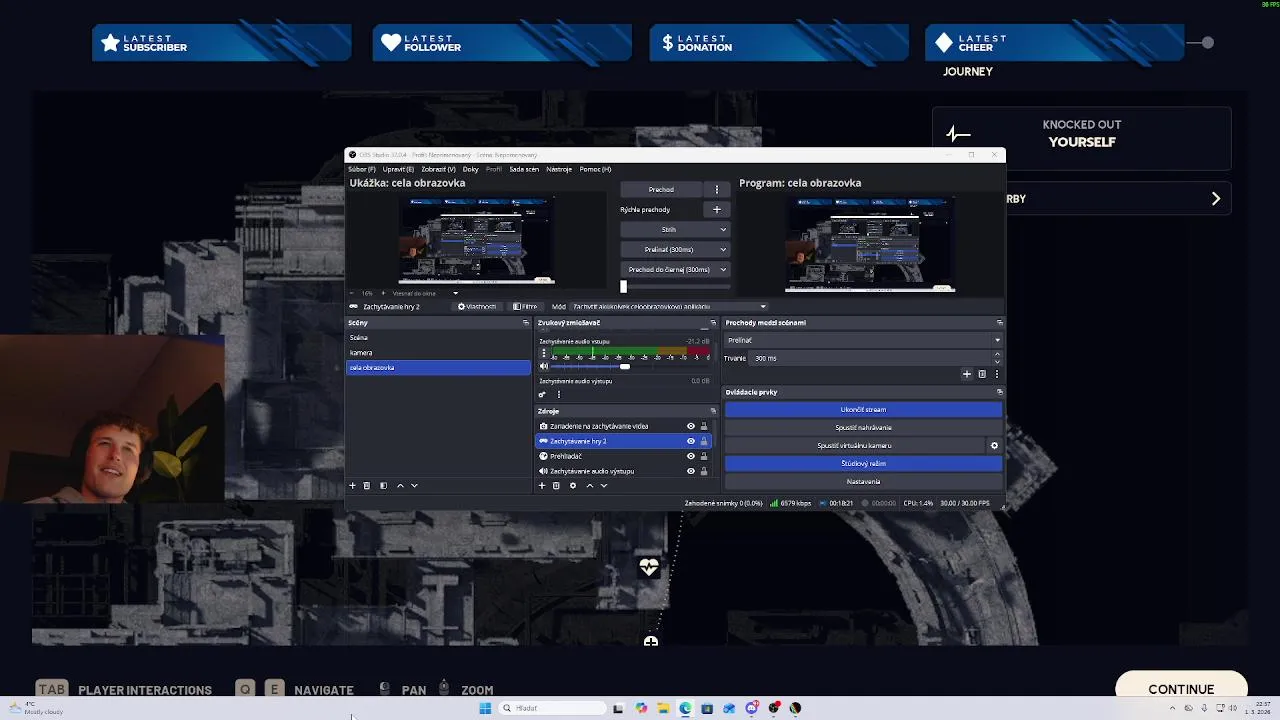The height and width of the screenshot is (720, 1280).
Task: Toggle the Štúdiový režim button
Action: (863, 463)
